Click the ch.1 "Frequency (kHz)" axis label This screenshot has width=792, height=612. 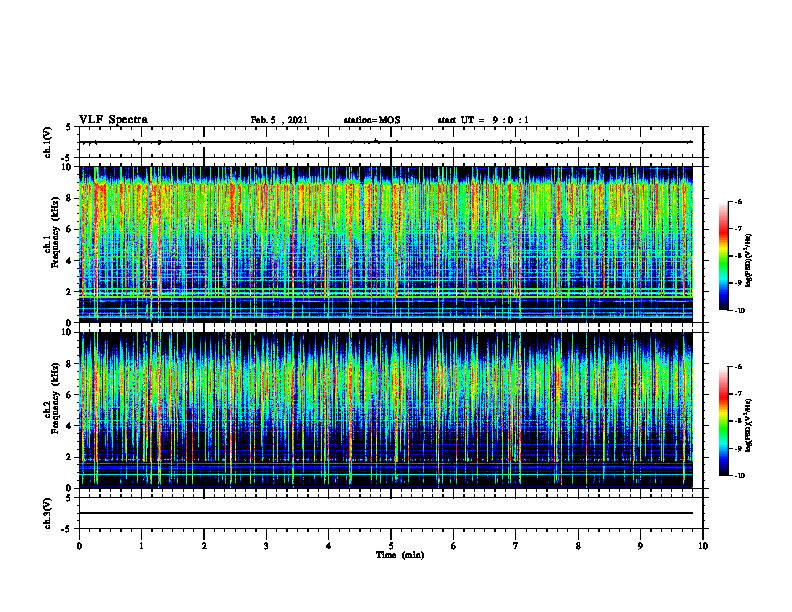point(56,232)
